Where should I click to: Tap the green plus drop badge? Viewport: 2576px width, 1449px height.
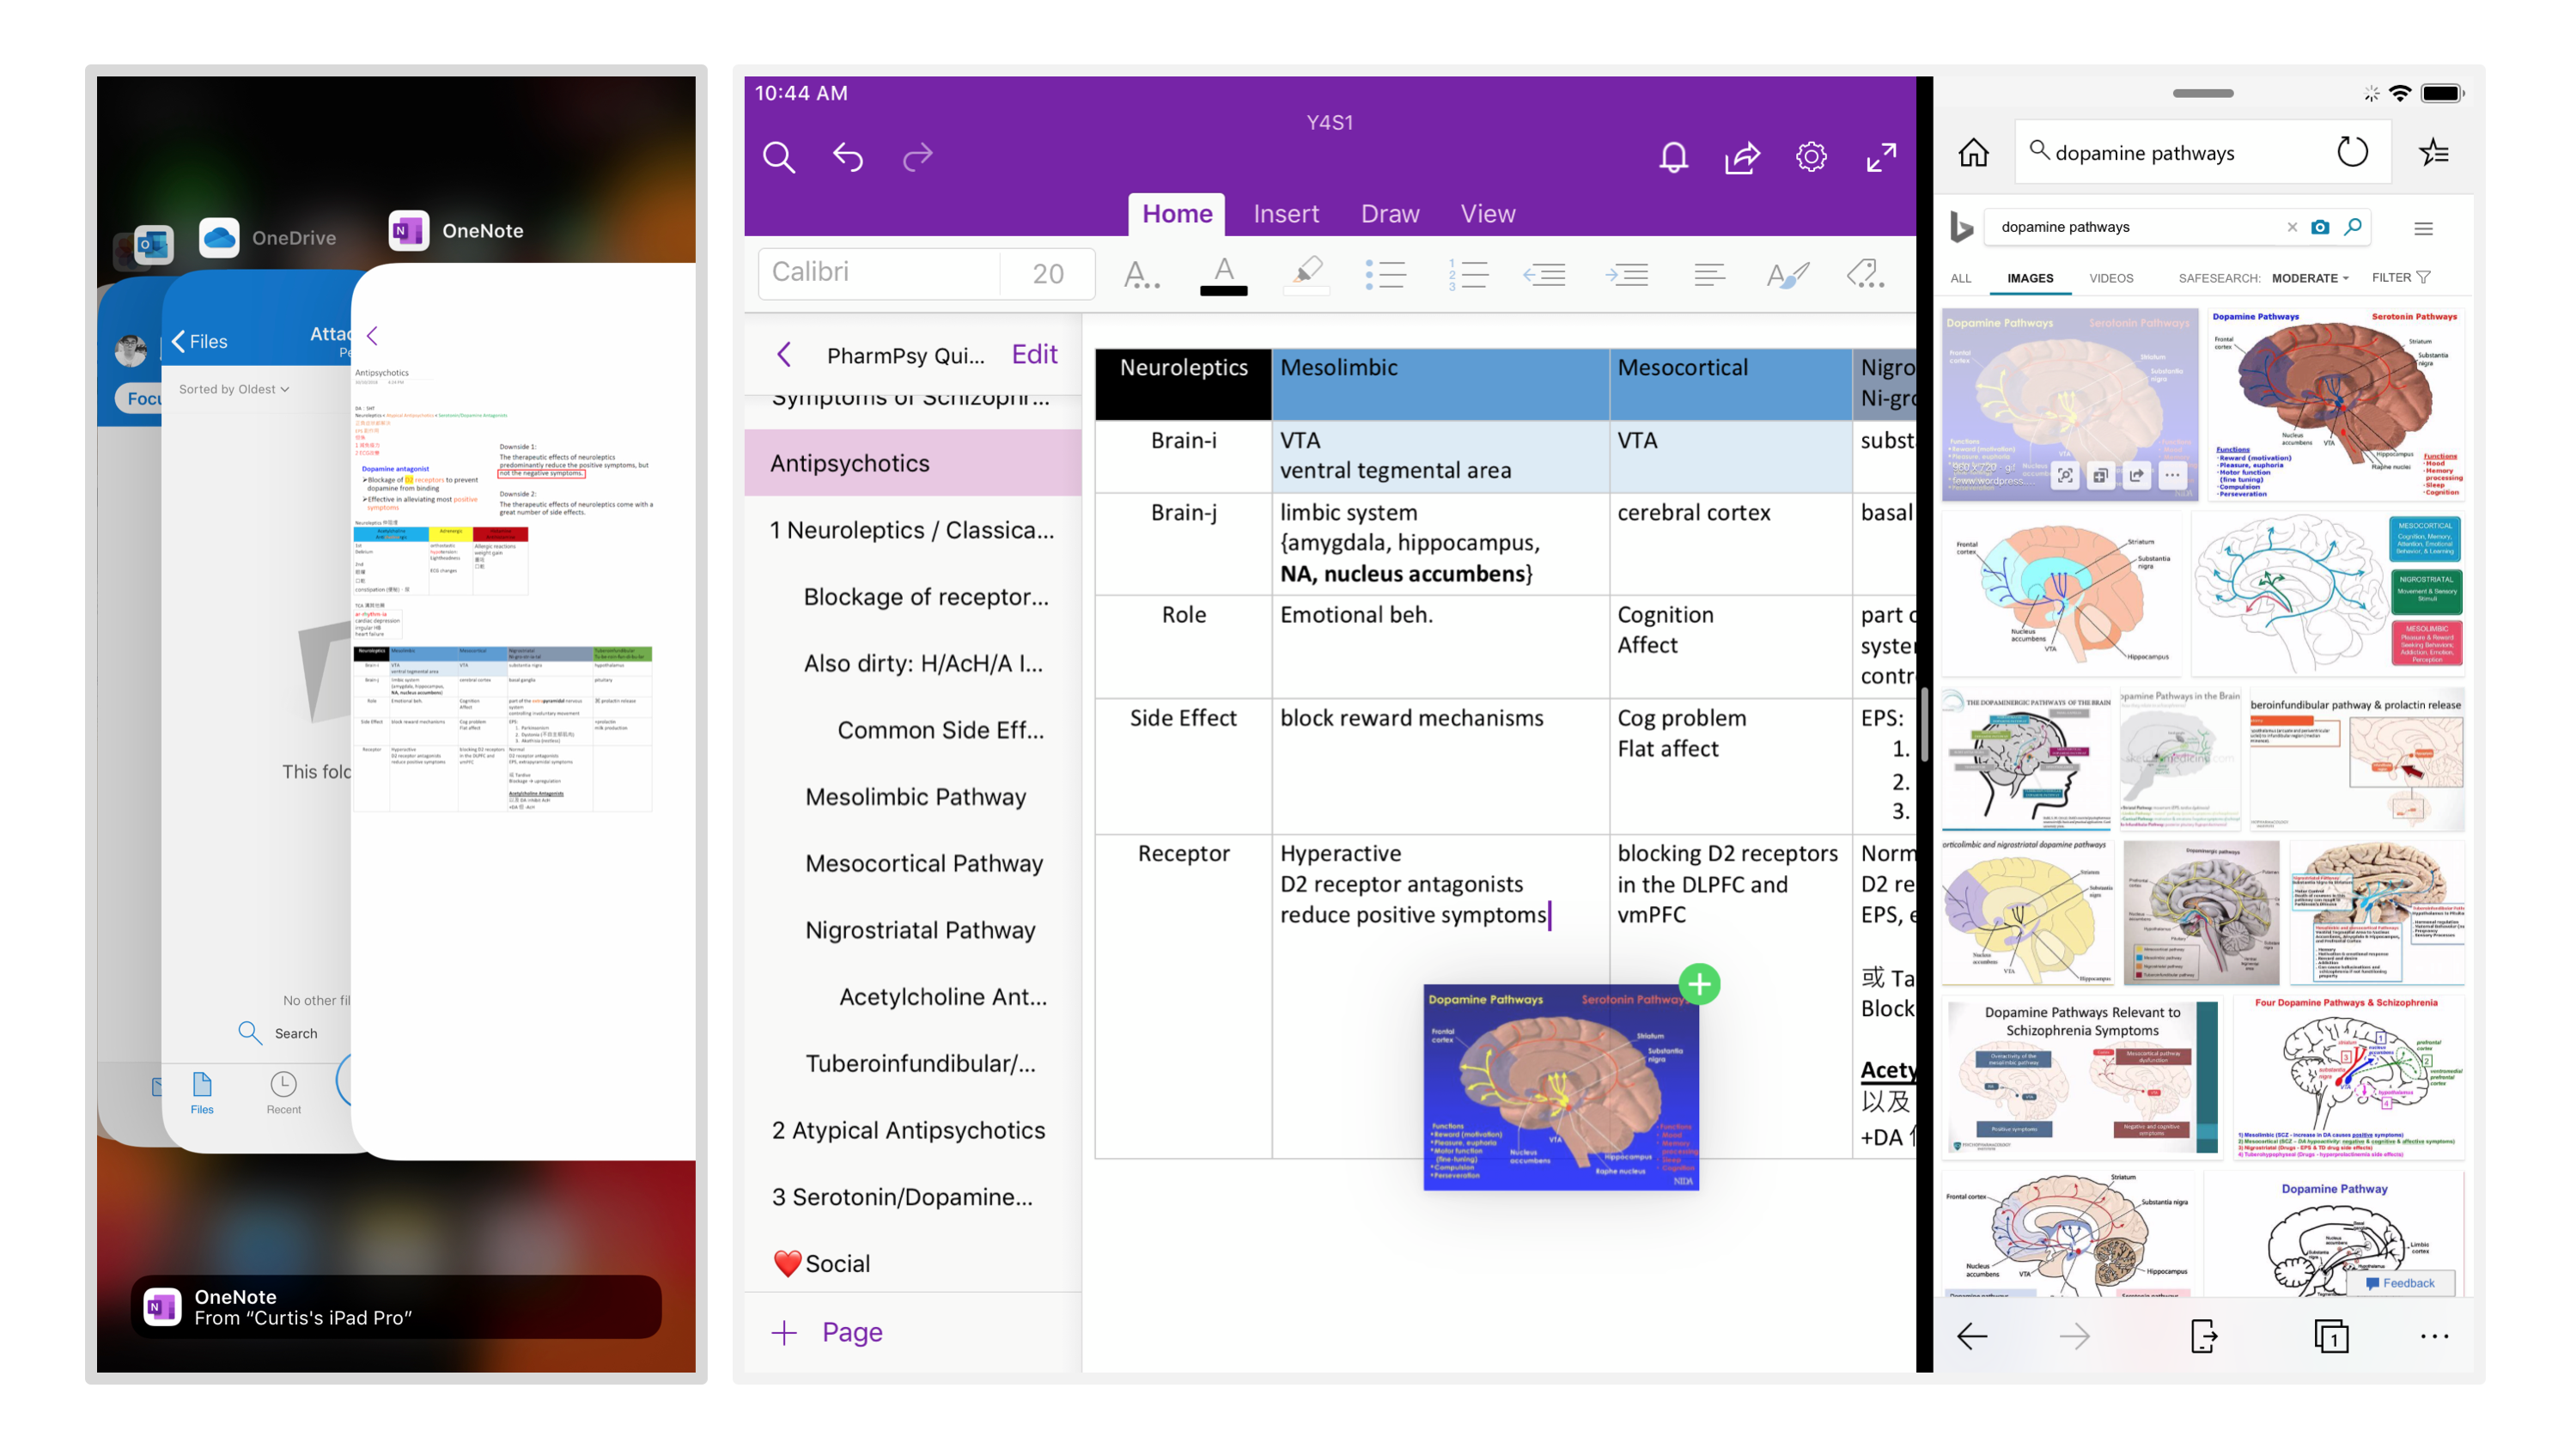pos(1699,984)
